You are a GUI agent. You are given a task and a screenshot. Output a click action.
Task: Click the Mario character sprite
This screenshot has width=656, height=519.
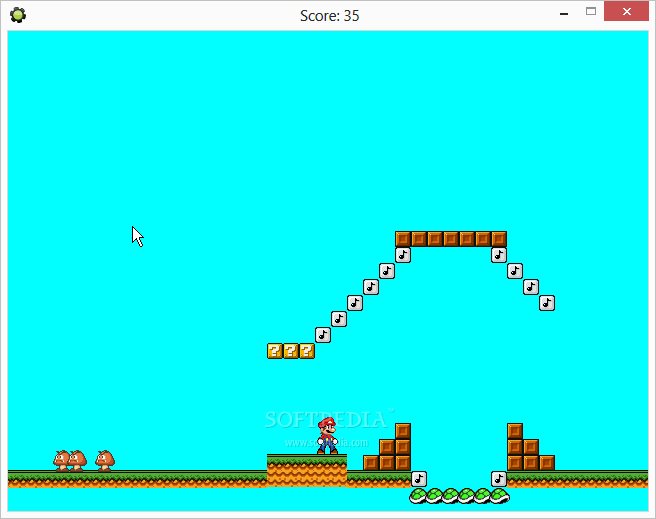point(327,436)
